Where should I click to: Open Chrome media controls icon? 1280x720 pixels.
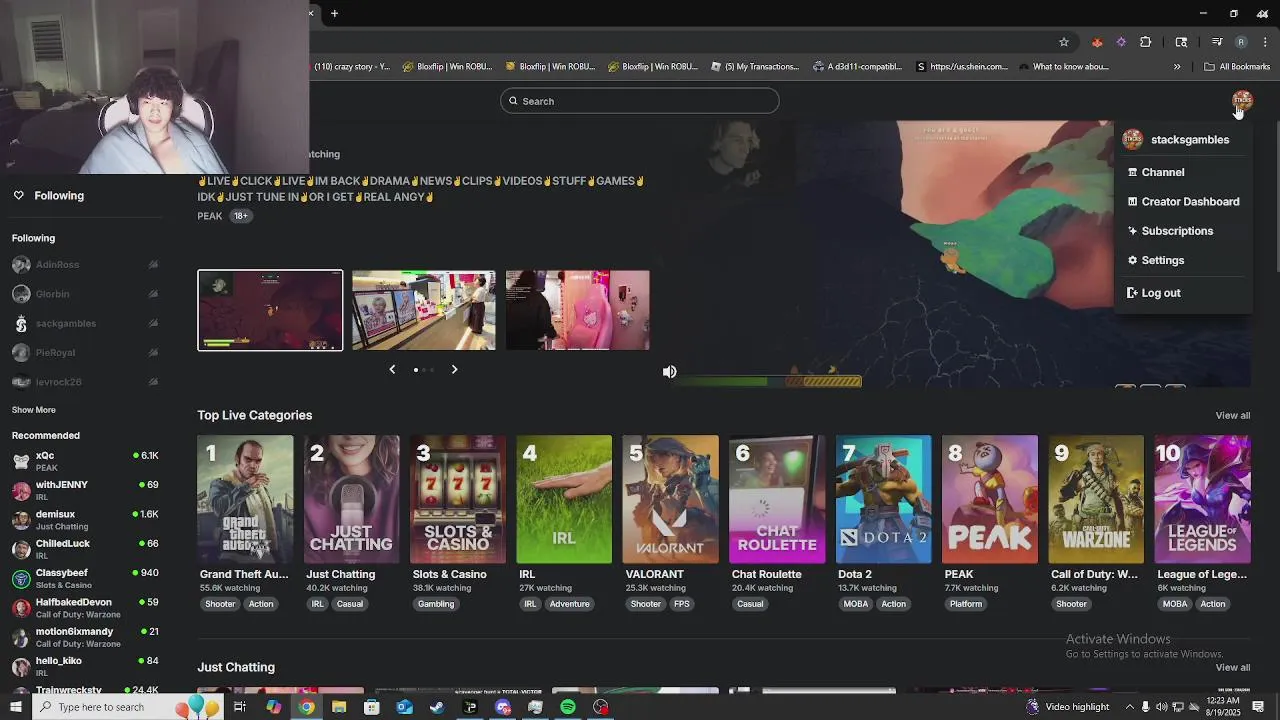[x=1217, y=42]
